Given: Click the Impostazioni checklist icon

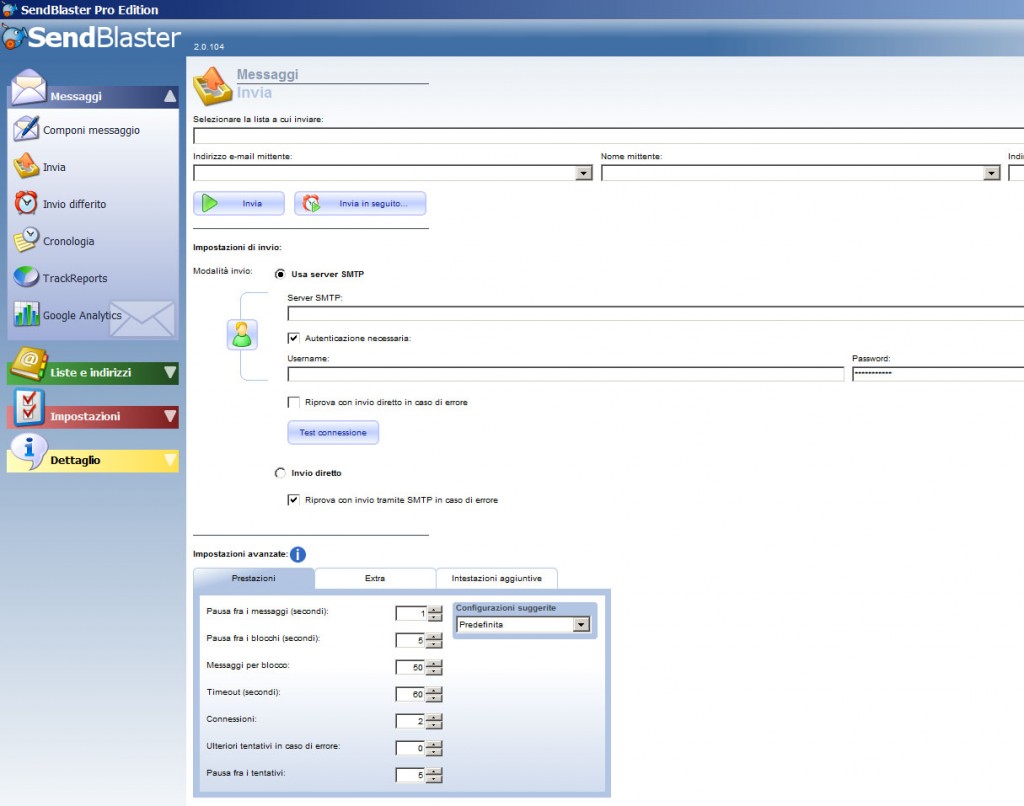Looking at the screenshot, I should point(29,407).
